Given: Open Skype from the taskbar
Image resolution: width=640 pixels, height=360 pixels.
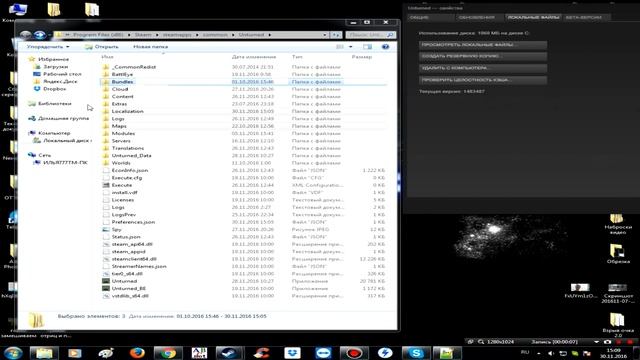Looking at the screenshot, I should pyautogui.click(x=416, y=353).
